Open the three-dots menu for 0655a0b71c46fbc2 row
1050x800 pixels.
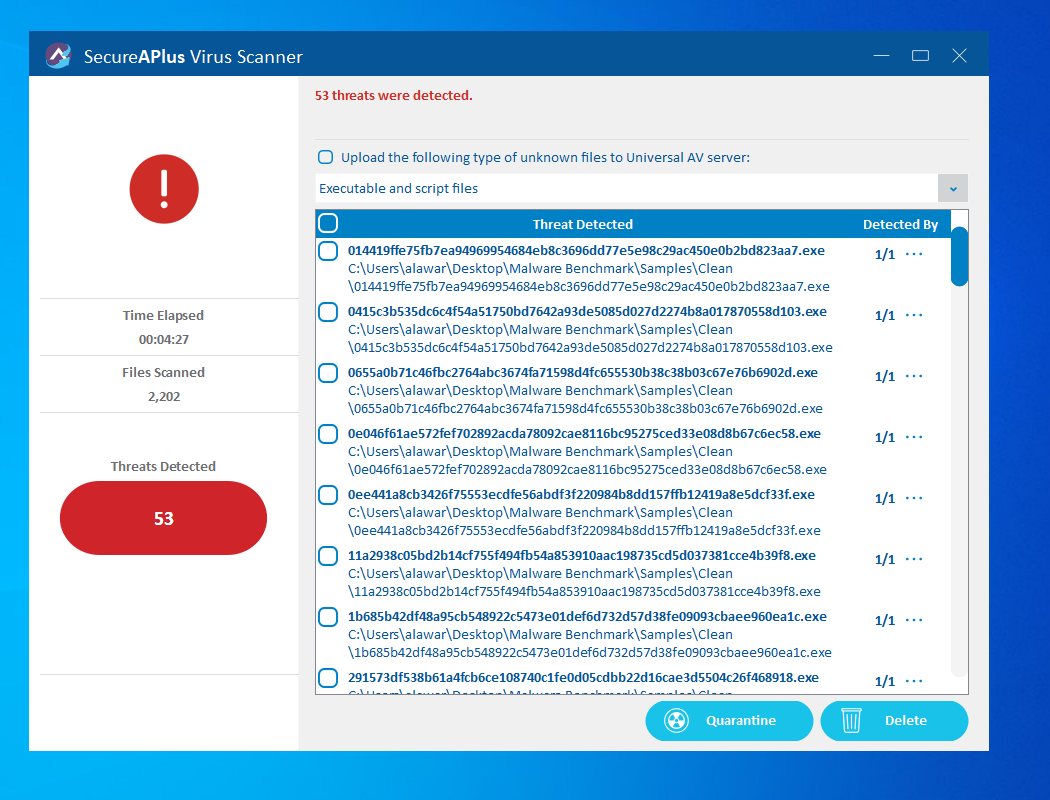coord(914,376)
